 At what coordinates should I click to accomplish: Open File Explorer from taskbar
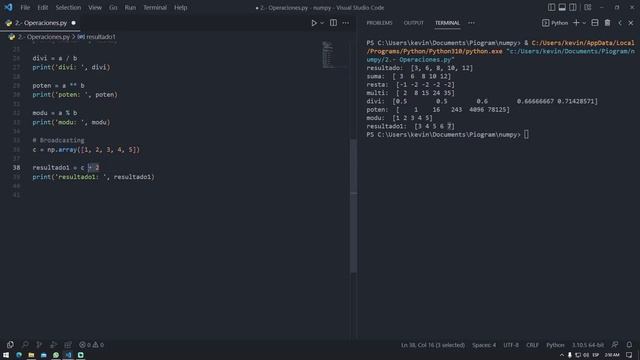(31, 355)
